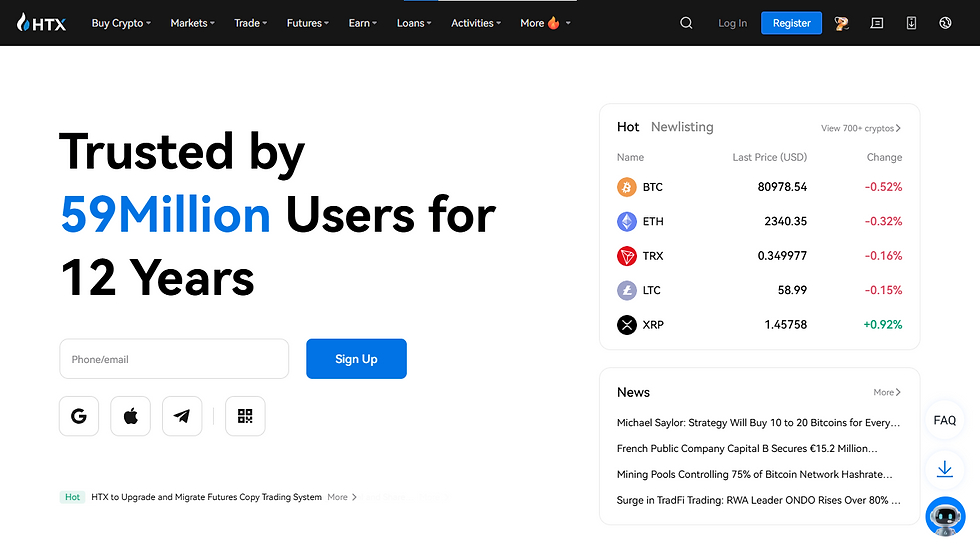The height and width of the screenshot is (551, 980).
Task: Open the language globe icon
Action: 945,23
